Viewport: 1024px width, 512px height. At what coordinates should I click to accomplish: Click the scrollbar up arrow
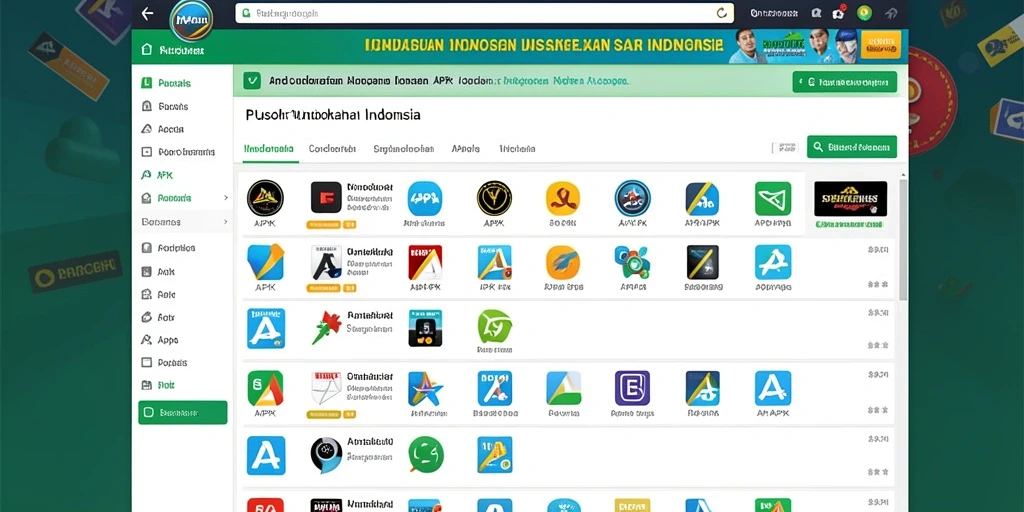coord(903,175)
